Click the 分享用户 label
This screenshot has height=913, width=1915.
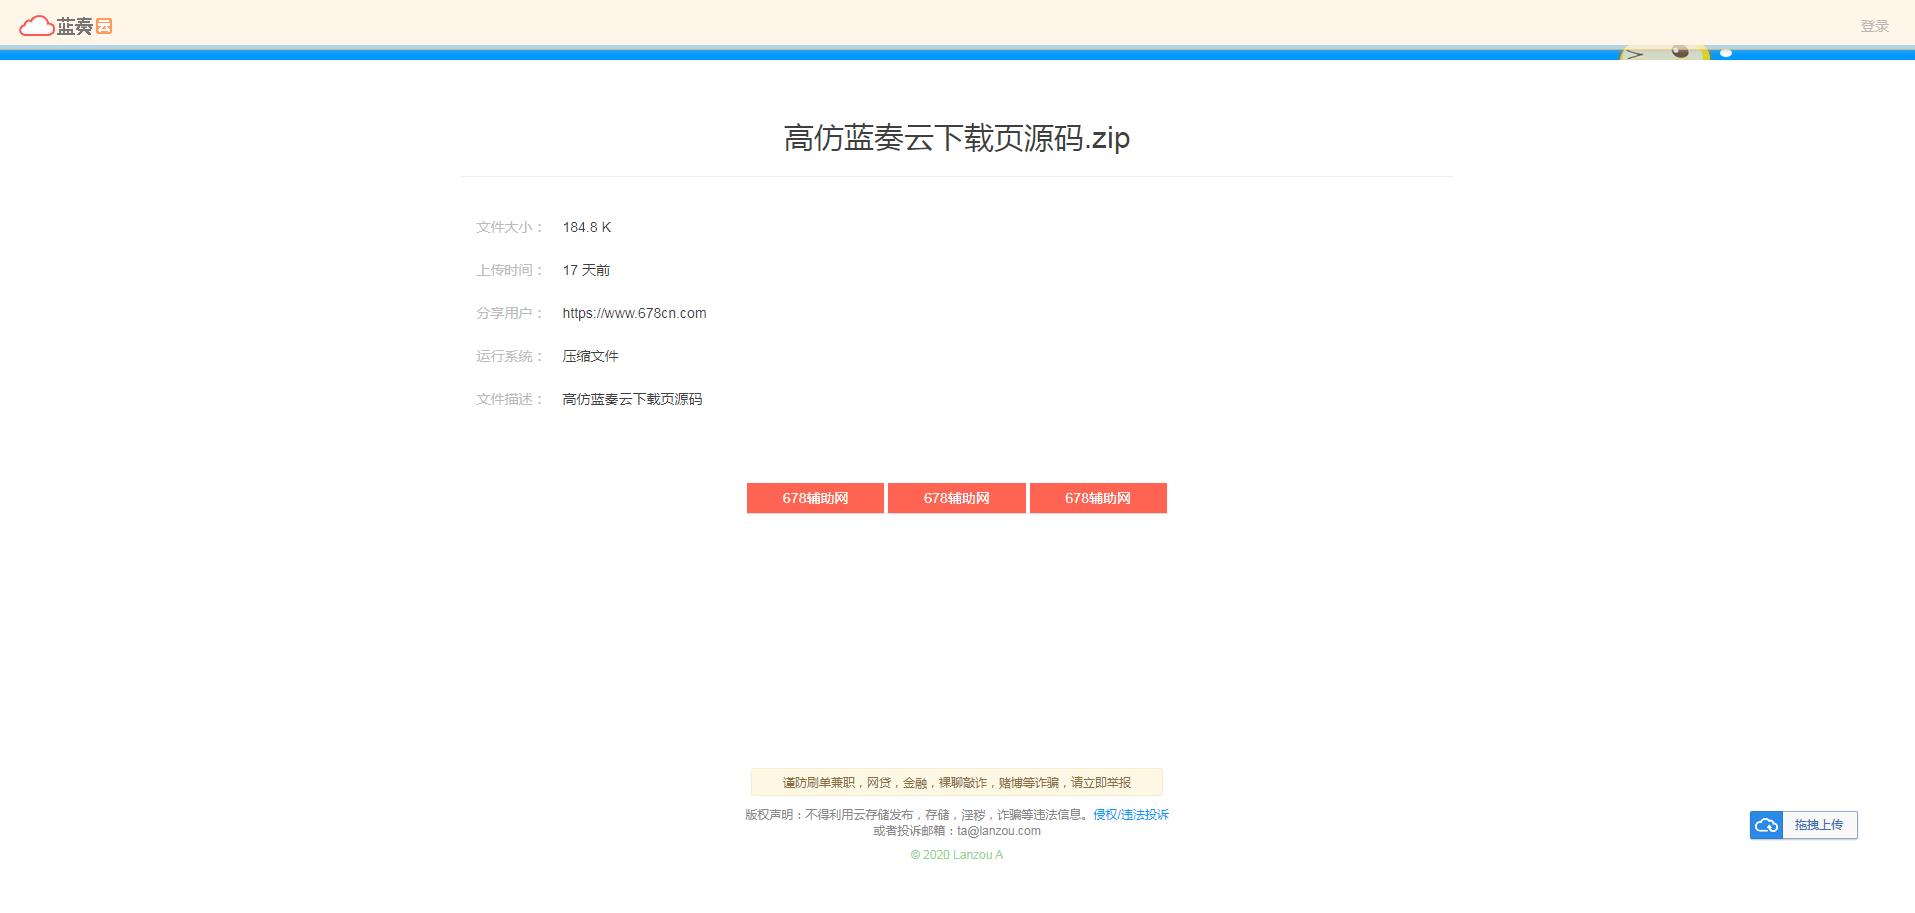click(x=509, y=313)
